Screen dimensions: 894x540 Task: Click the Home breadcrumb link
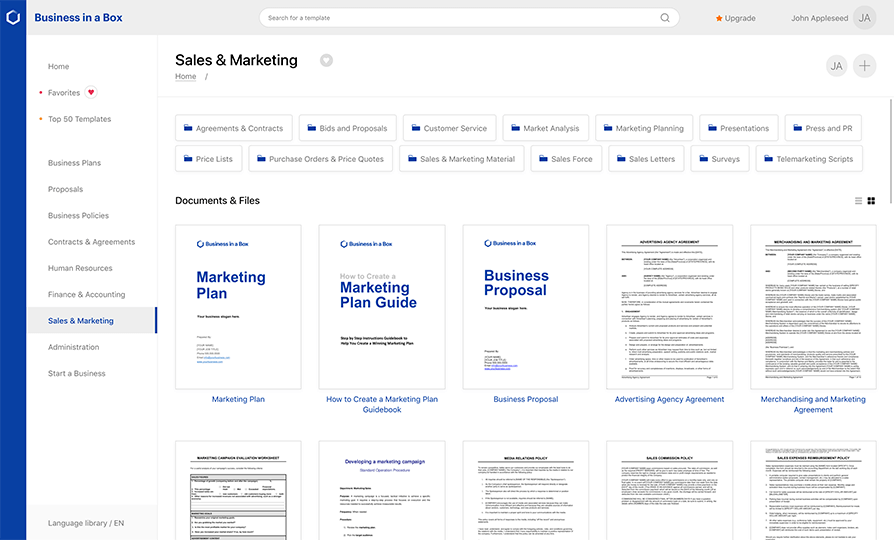coord(186,77)
